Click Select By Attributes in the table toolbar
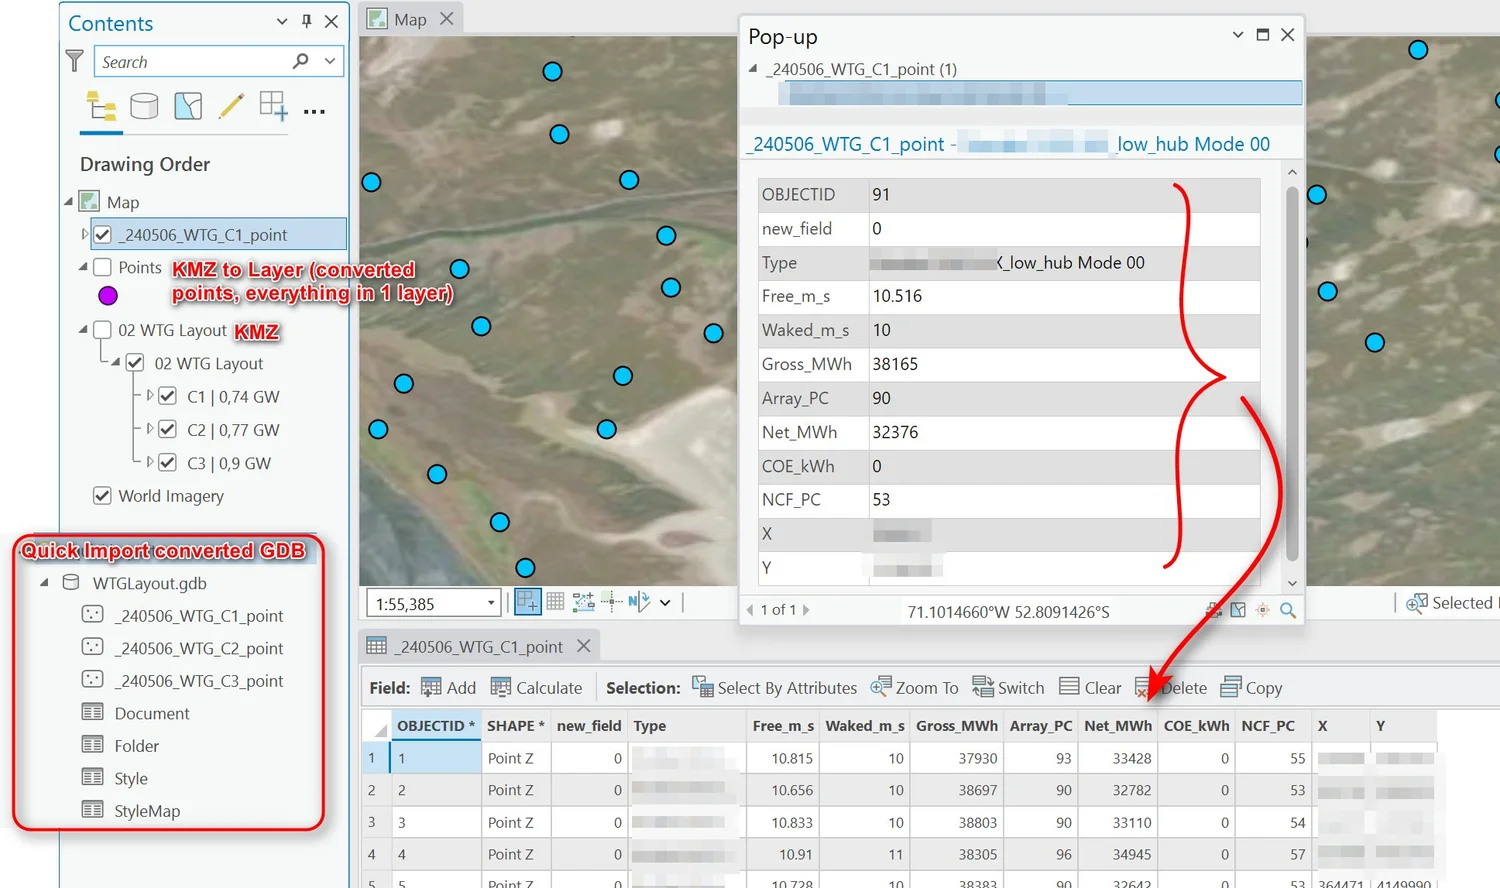This screenshot has width=1500, height=888. (774, 687)
